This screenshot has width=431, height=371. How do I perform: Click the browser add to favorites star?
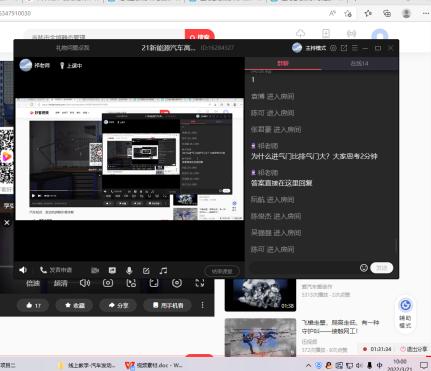(x=348, y=13)
